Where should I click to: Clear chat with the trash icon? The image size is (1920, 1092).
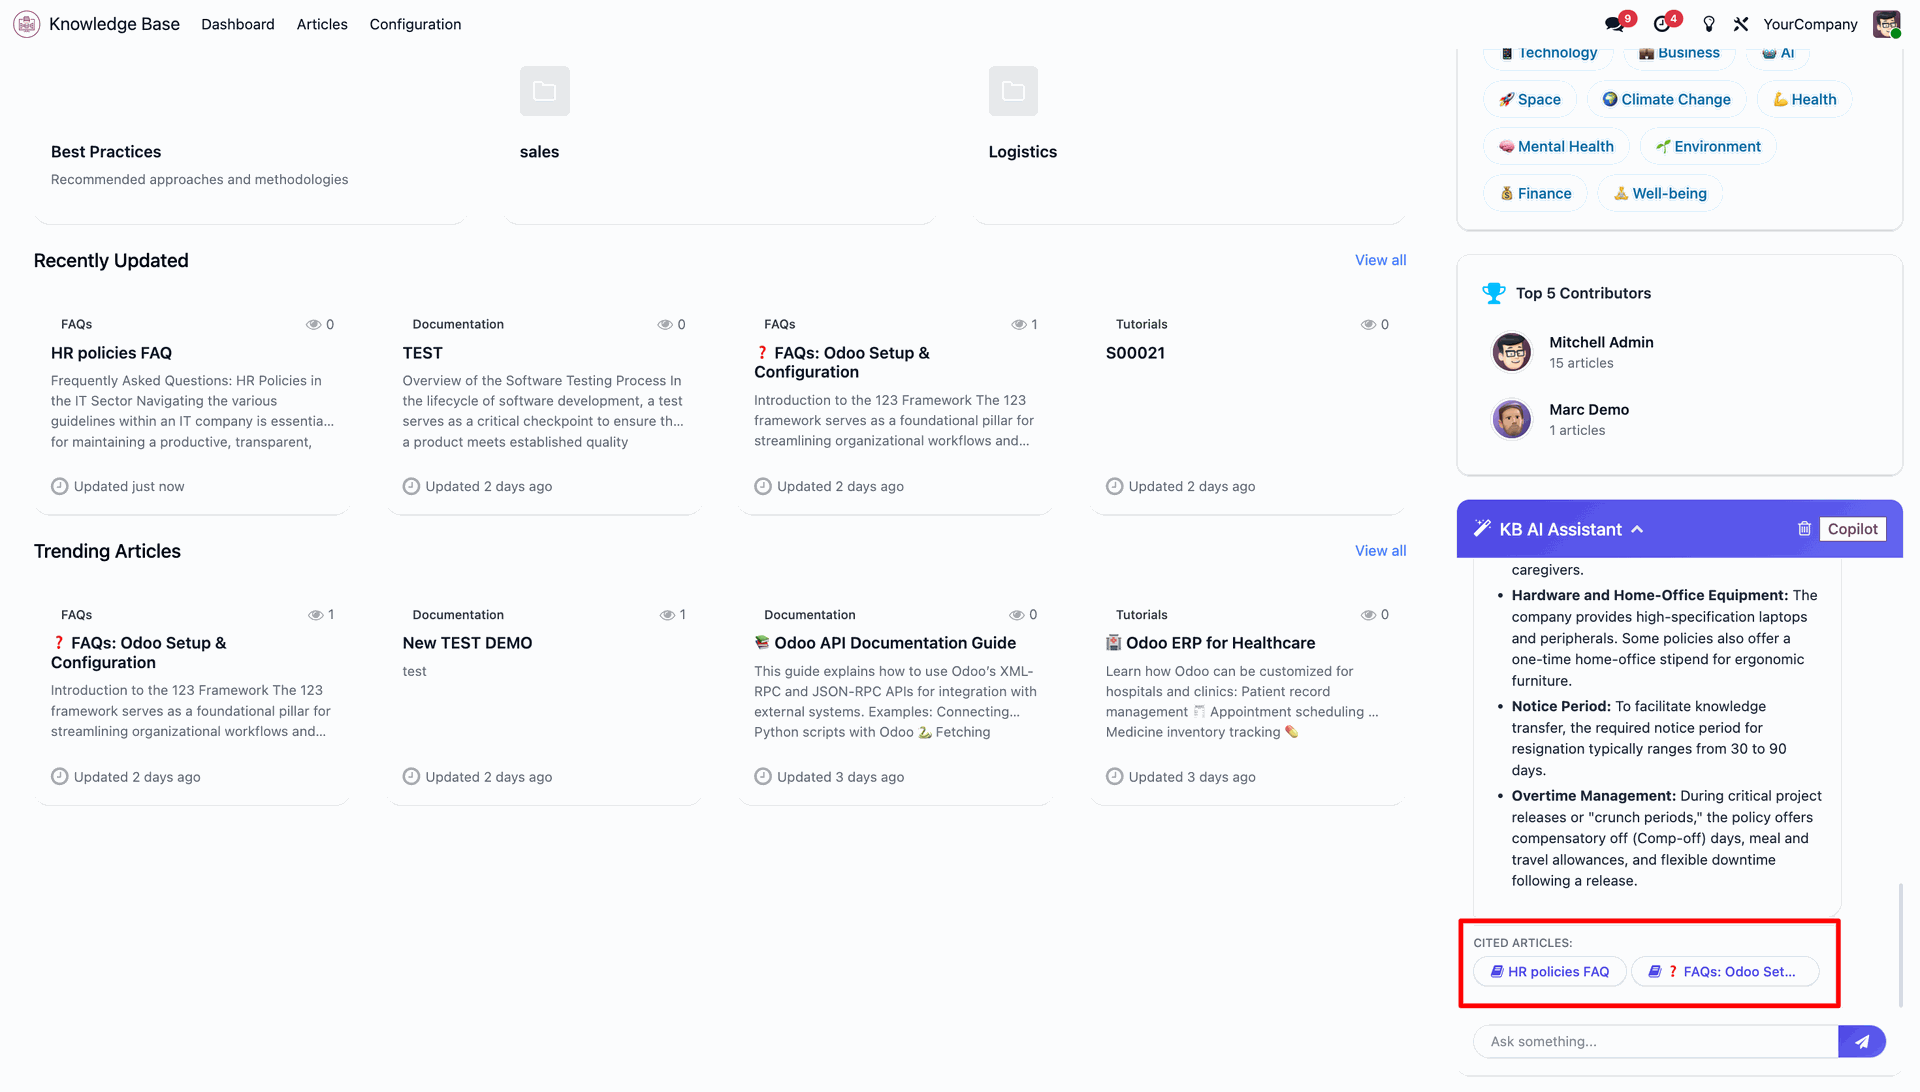1804,529
